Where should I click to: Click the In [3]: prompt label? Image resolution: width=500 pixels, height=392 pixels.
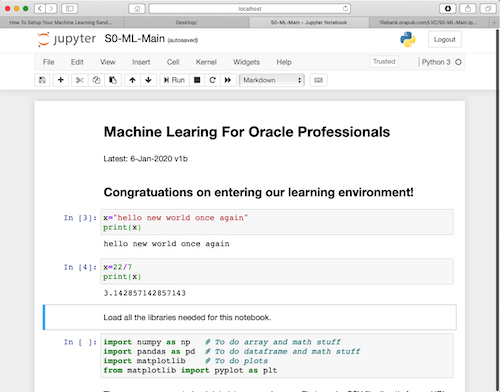tap(80, 218)
